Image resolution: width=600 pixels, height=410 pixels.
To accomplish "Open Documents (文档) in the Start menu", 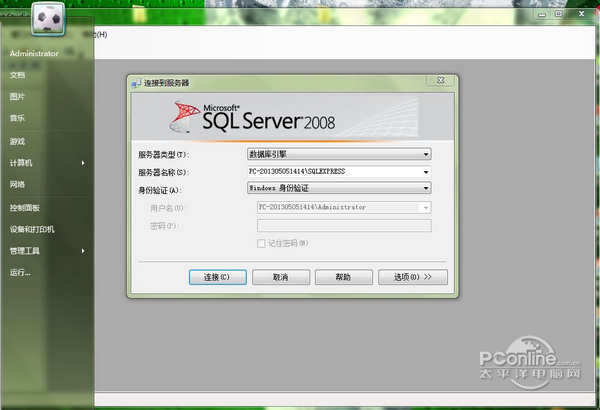I will click(18, 75).
